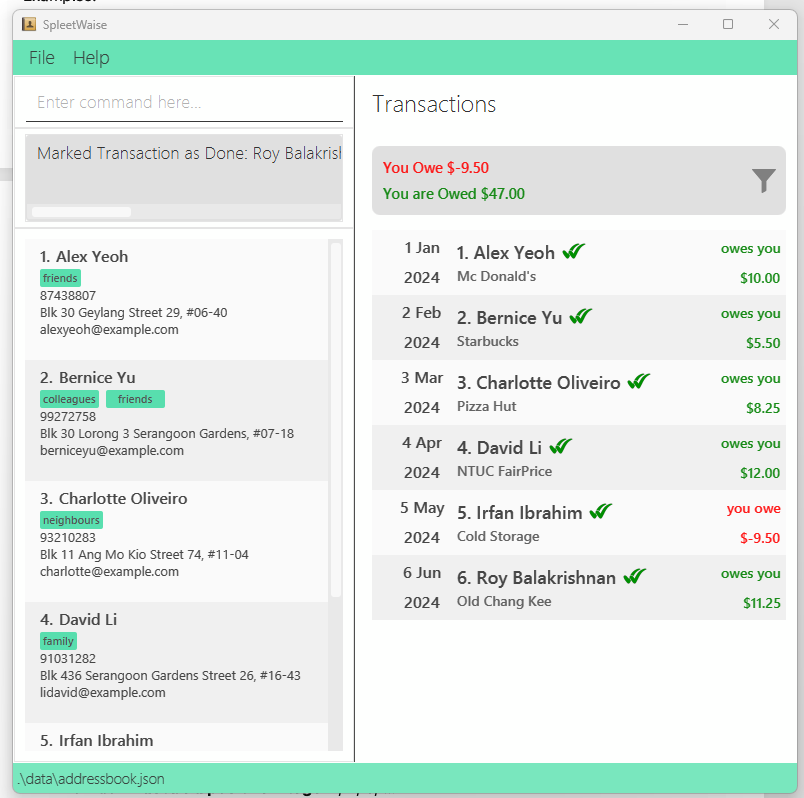Select the 'friends' tag under Alex Yeoh

coord(60,278)
